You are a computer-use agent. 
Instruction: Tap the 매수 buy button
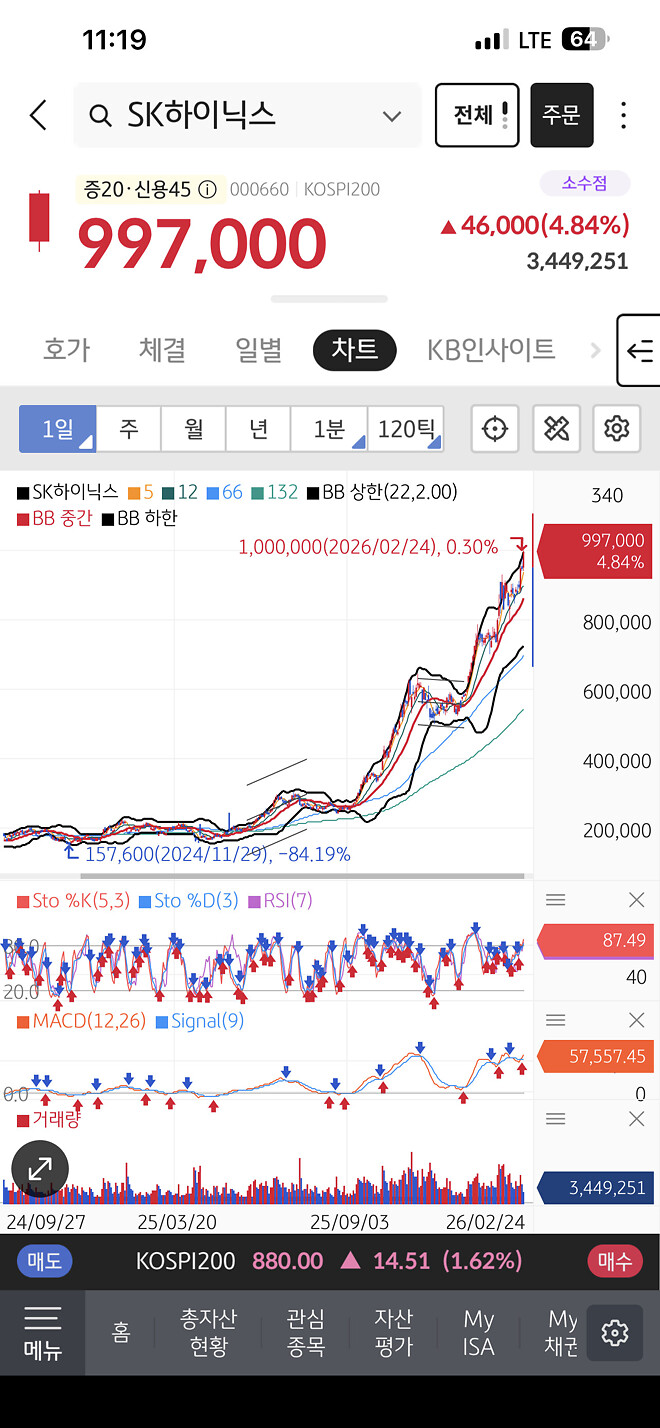pos(615,1261)
